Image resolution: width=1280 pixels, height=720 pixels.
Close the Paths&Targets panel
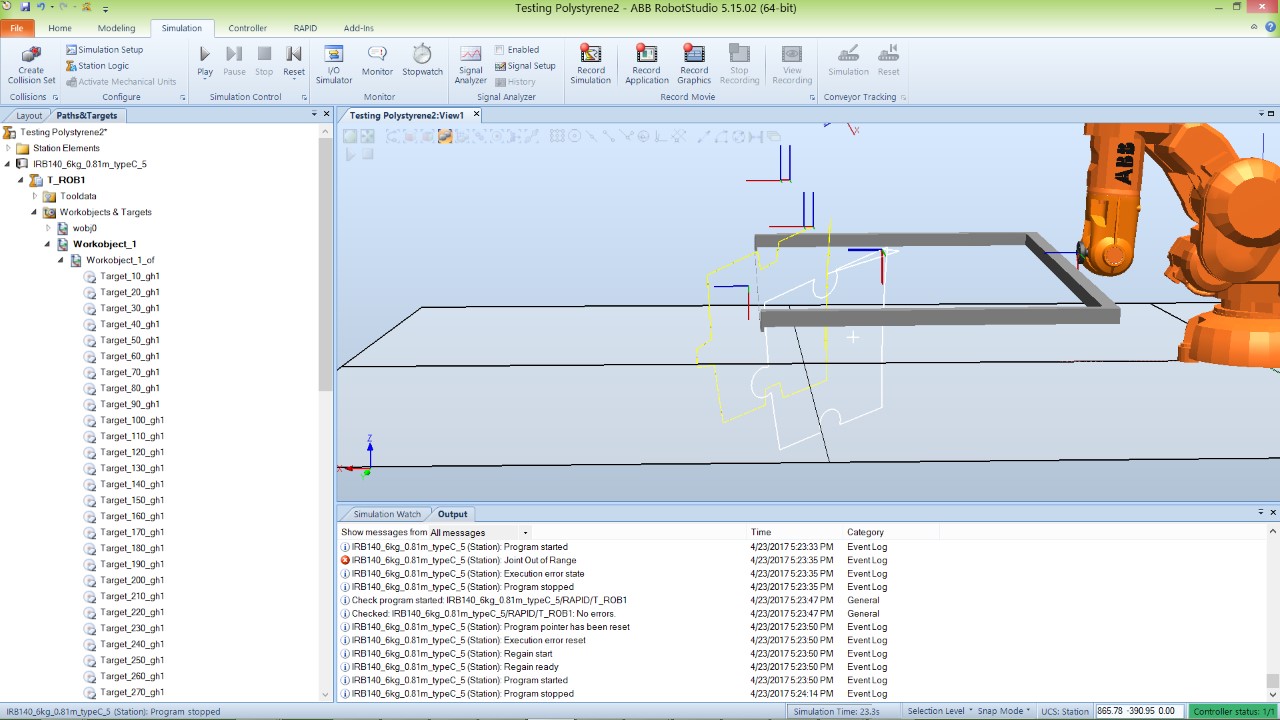click(x=326, y=114)
